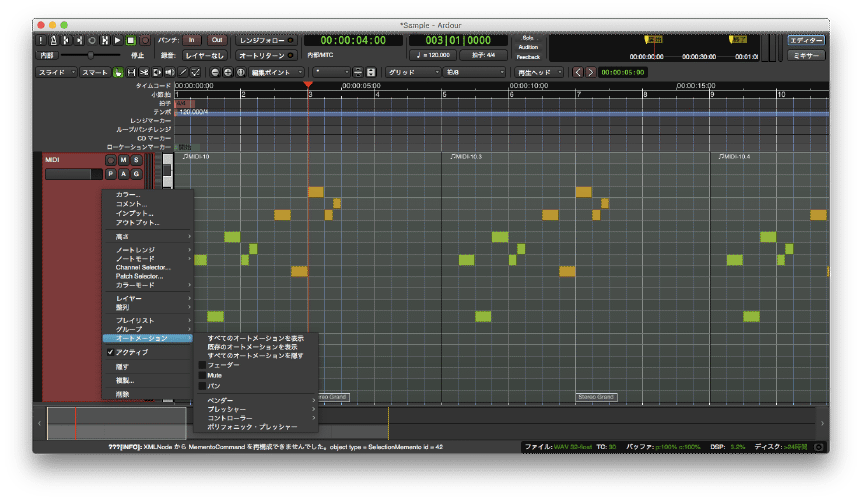Click the tempo 120.000 button
Viewport: 862px width, 500px height.
[x=433, y=55]
